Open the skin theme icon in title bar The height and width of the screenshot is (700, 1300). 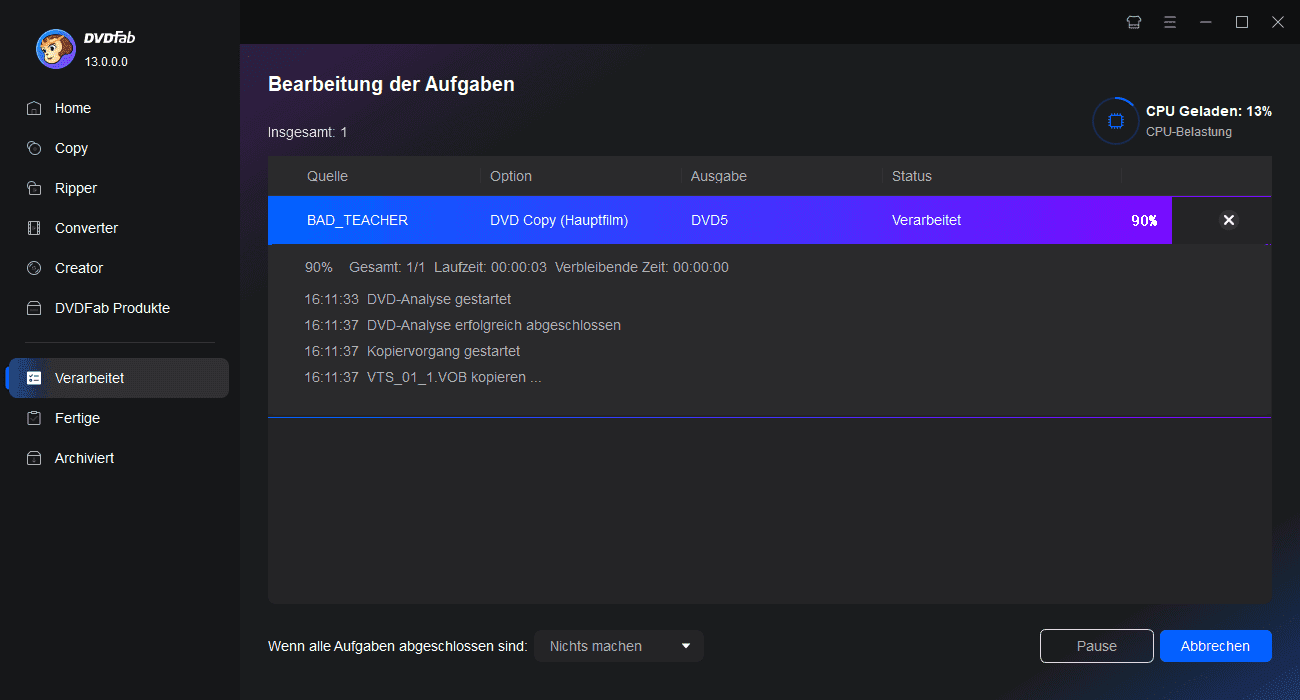[1134, 22]
